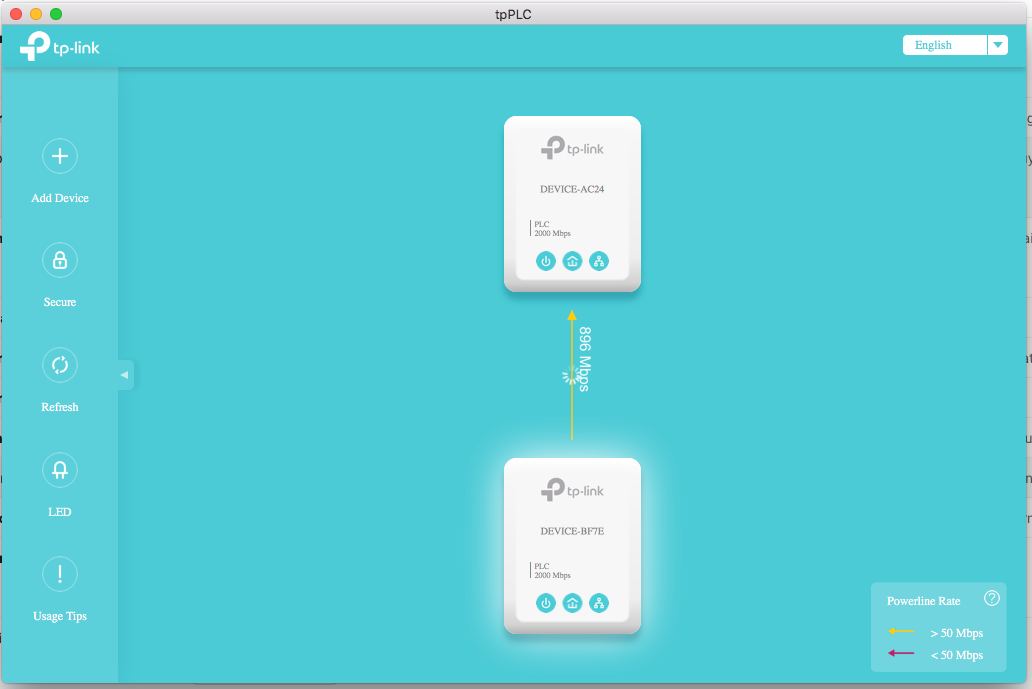Click the Add Device plus icon

(x=60, y=156)
